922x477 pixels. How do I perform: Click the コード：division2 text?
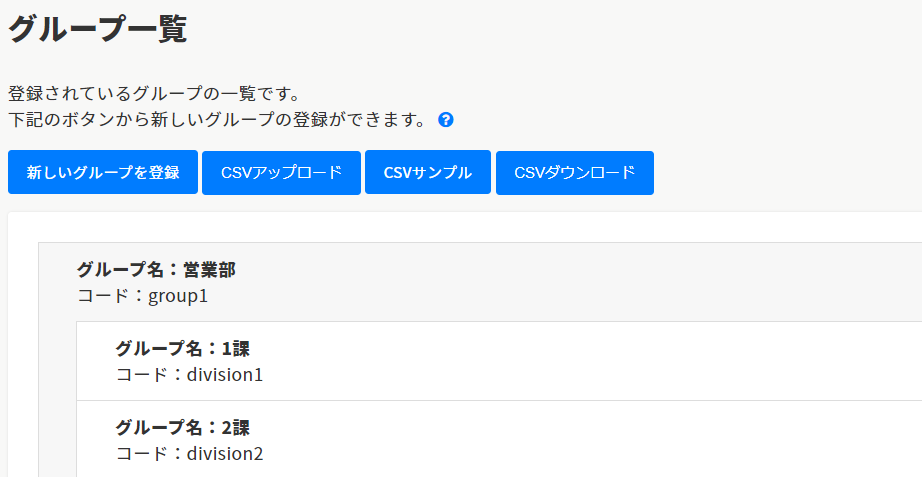point(189,454)
